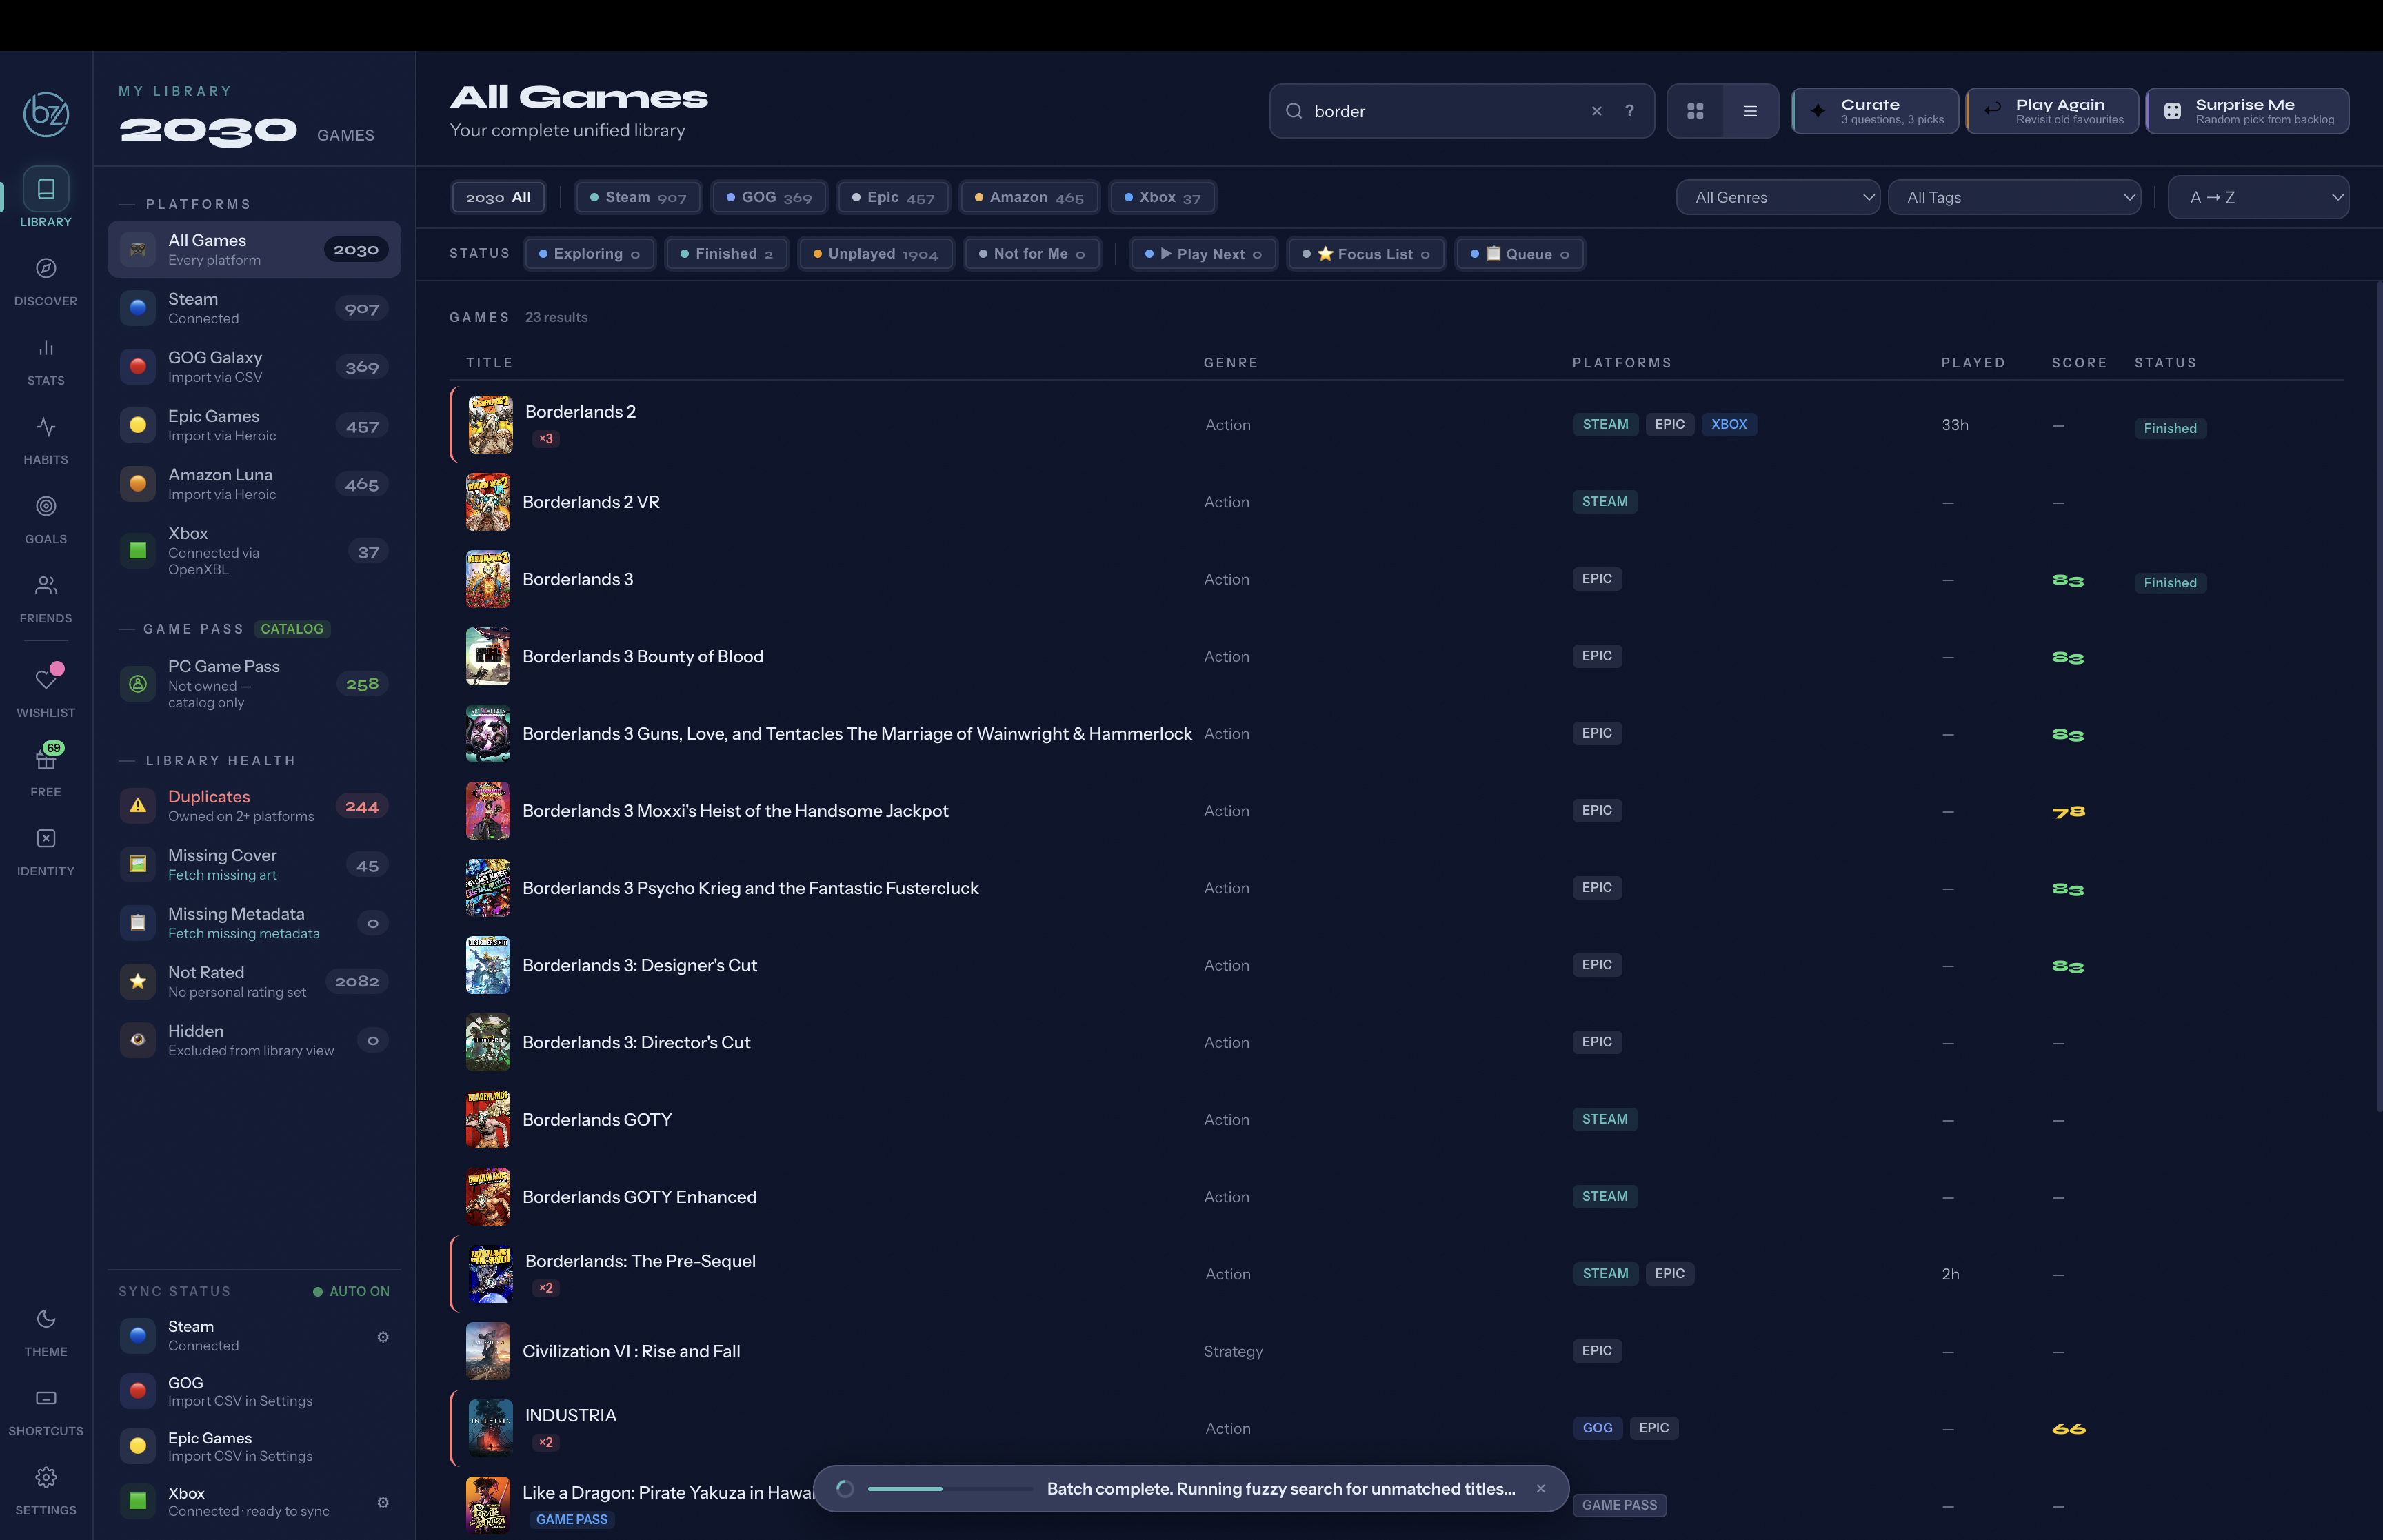The height and width of the screenshot is (1540, 2383).
Task: Click the Hidden eye icon
Action: (138, 1040)
